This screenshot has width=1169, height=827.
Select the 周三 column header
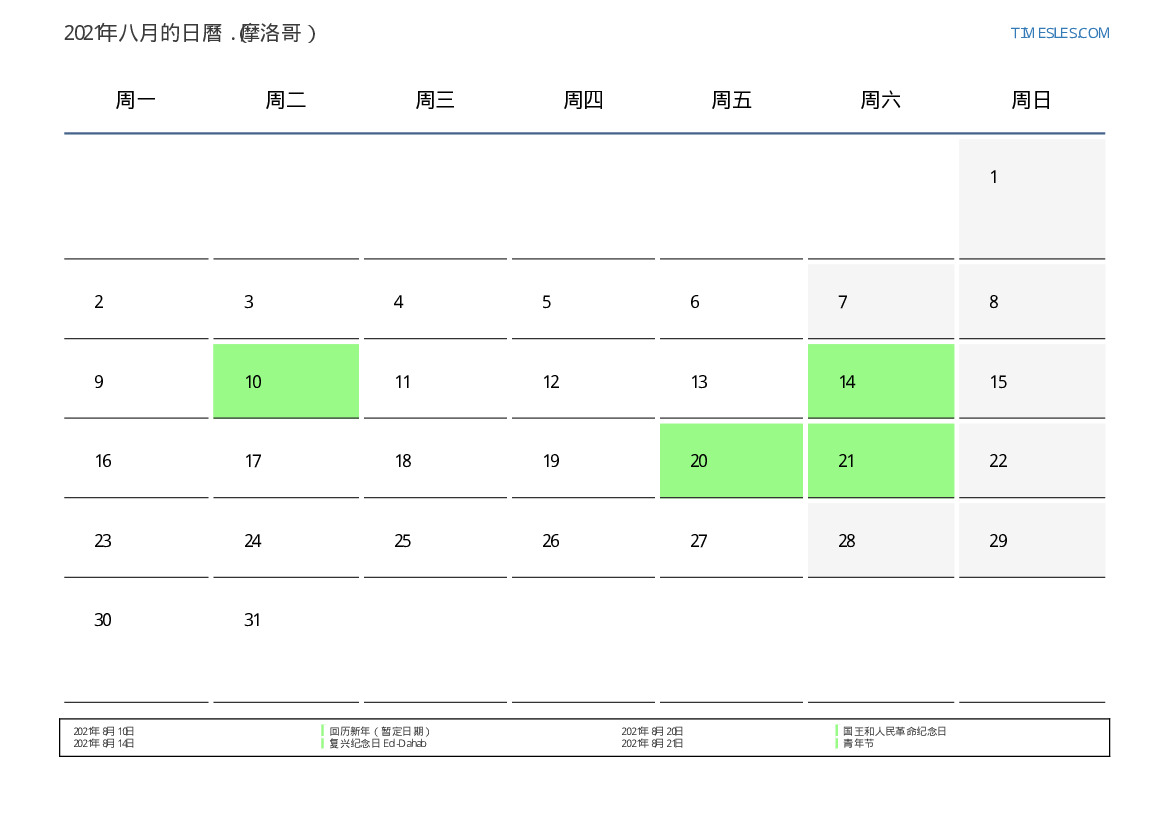click(435, 100)
